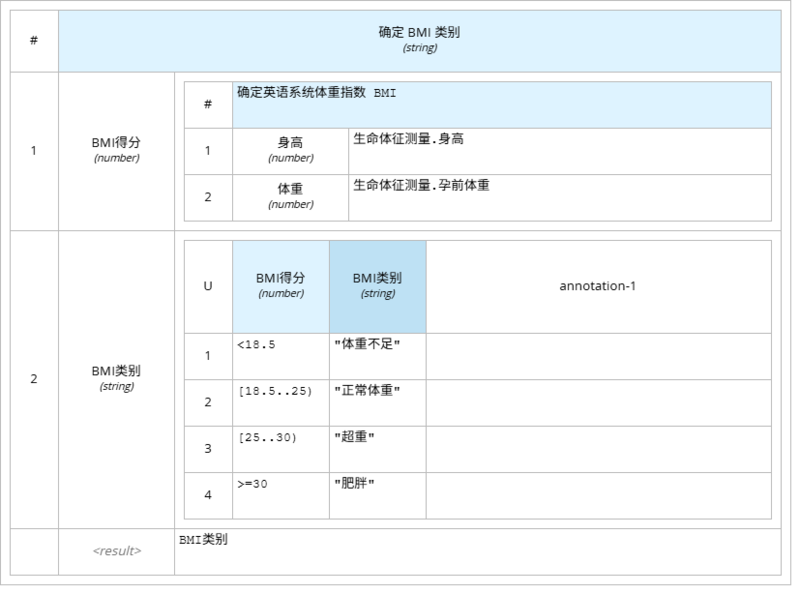Click the 确定英语系统体重指数 BMI function header

(501, 105)
